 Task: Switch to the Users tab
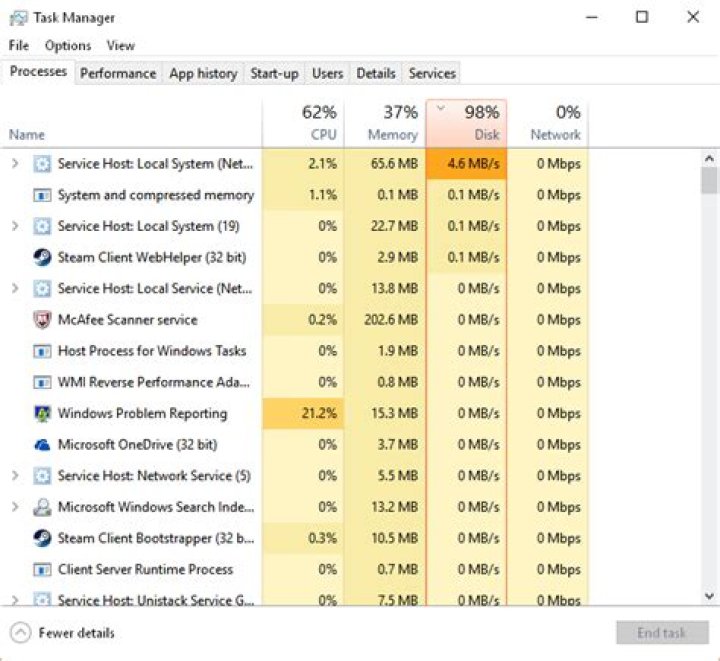pyautogui.click(x=327, y=73)
